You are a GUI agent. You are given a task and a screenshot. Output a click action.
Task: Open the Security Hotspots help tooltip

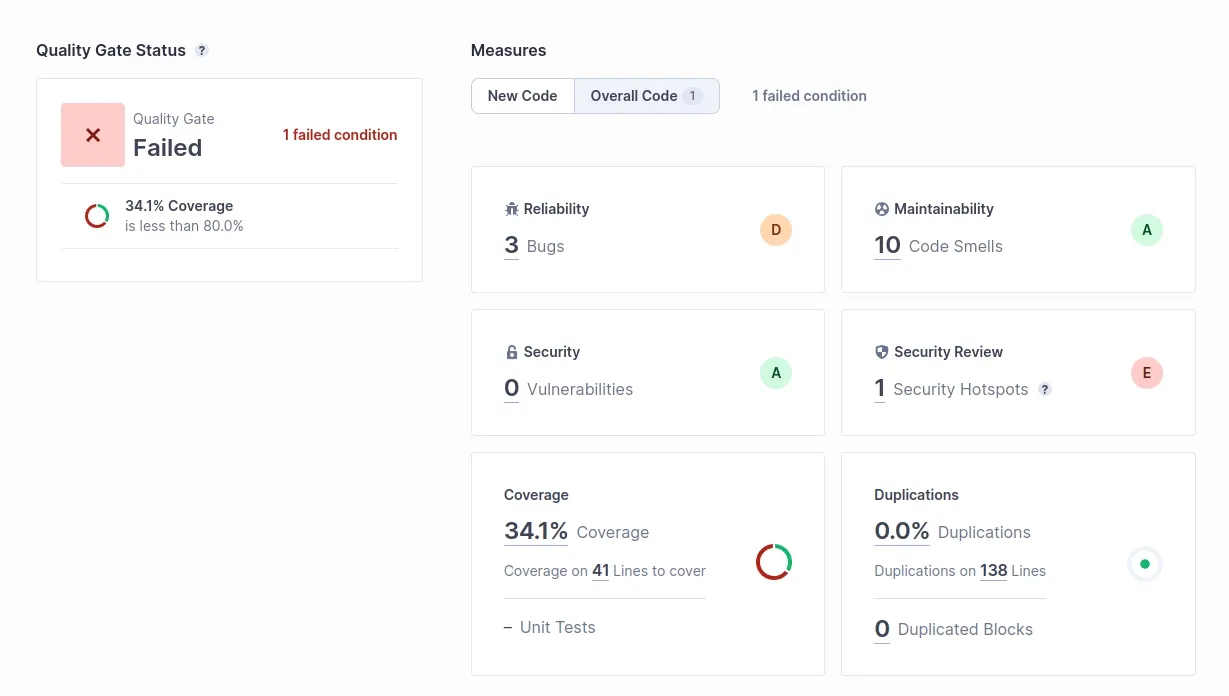1045,389
